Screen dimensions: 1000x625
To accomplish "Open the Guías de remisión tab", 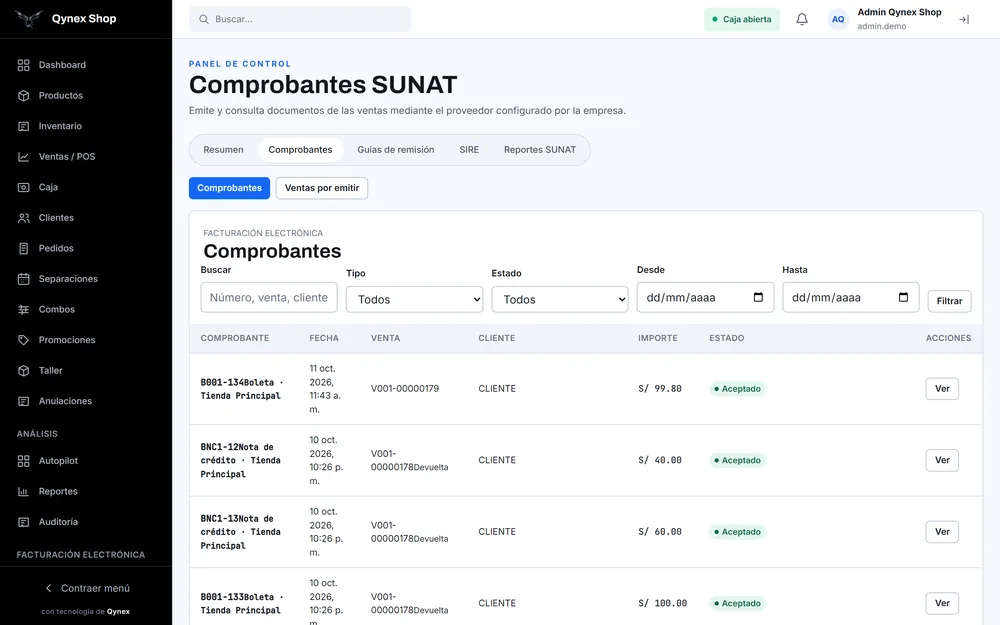I will (x=395, y=150).
